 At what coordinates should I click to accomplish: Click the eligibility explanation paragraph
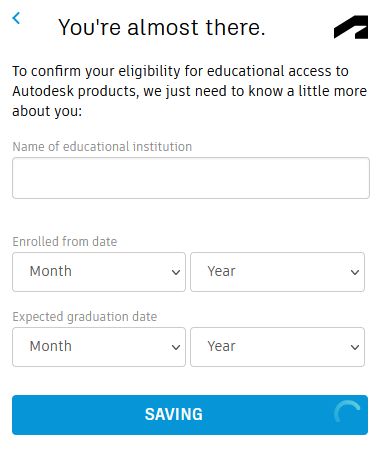click(x=189, y=91)
